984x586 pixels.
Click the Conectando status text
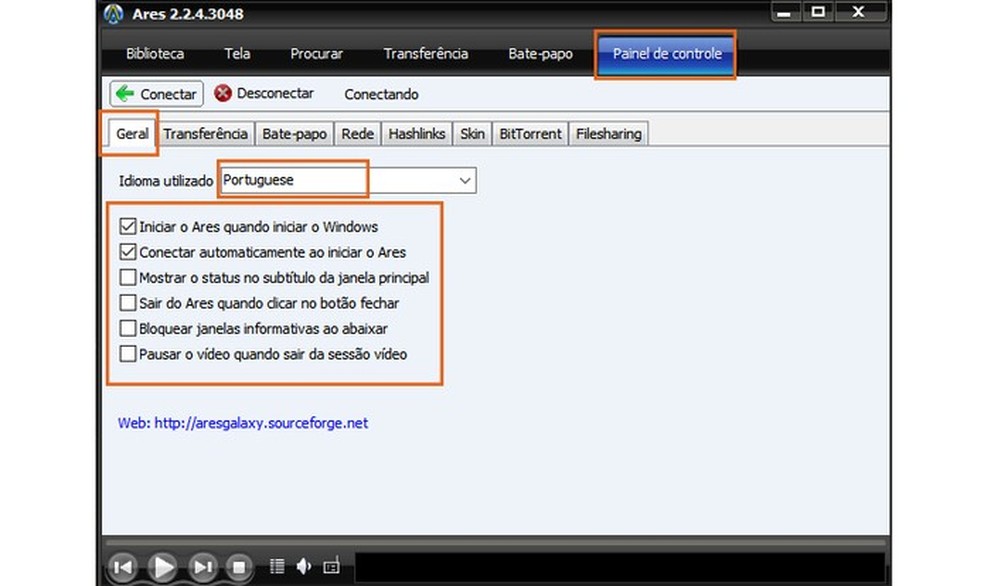382,94
